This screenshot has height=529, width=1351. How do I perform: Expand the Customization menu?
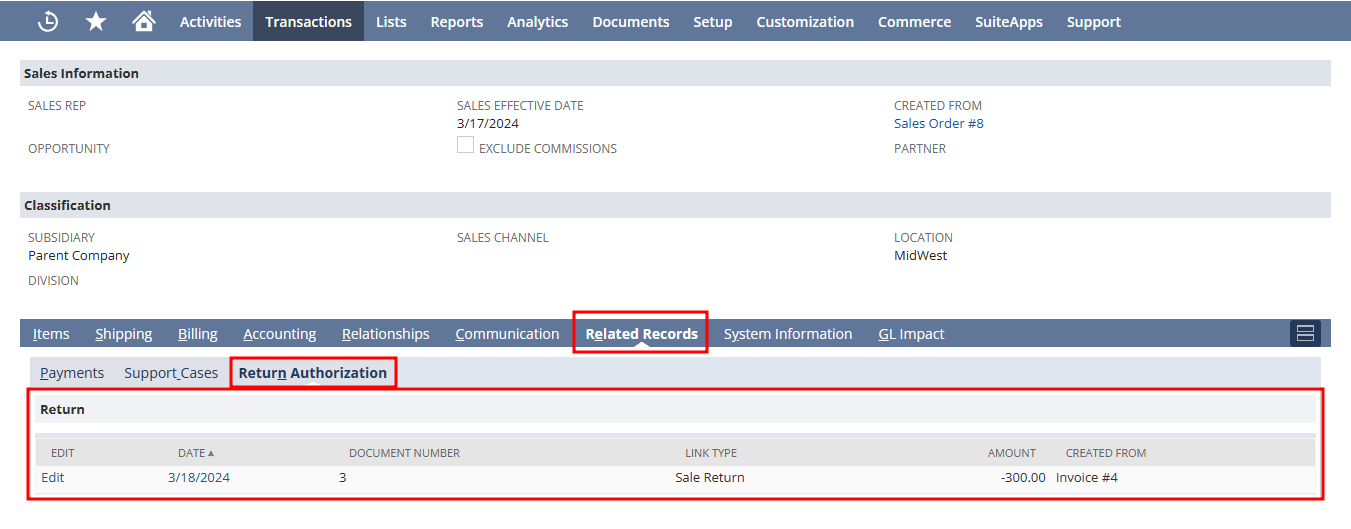805,21
